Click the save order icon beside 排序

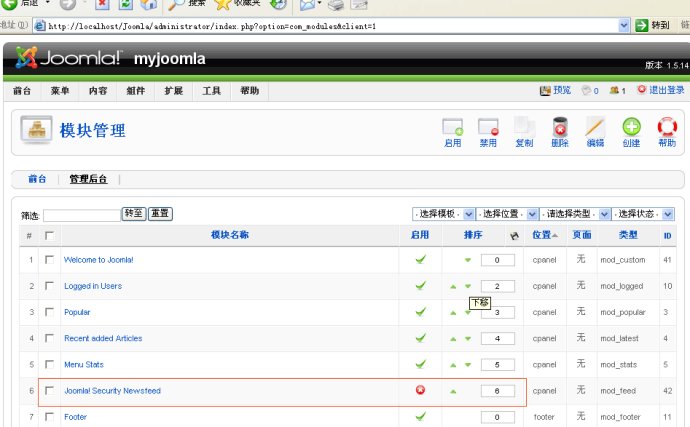tap(514, 236)
